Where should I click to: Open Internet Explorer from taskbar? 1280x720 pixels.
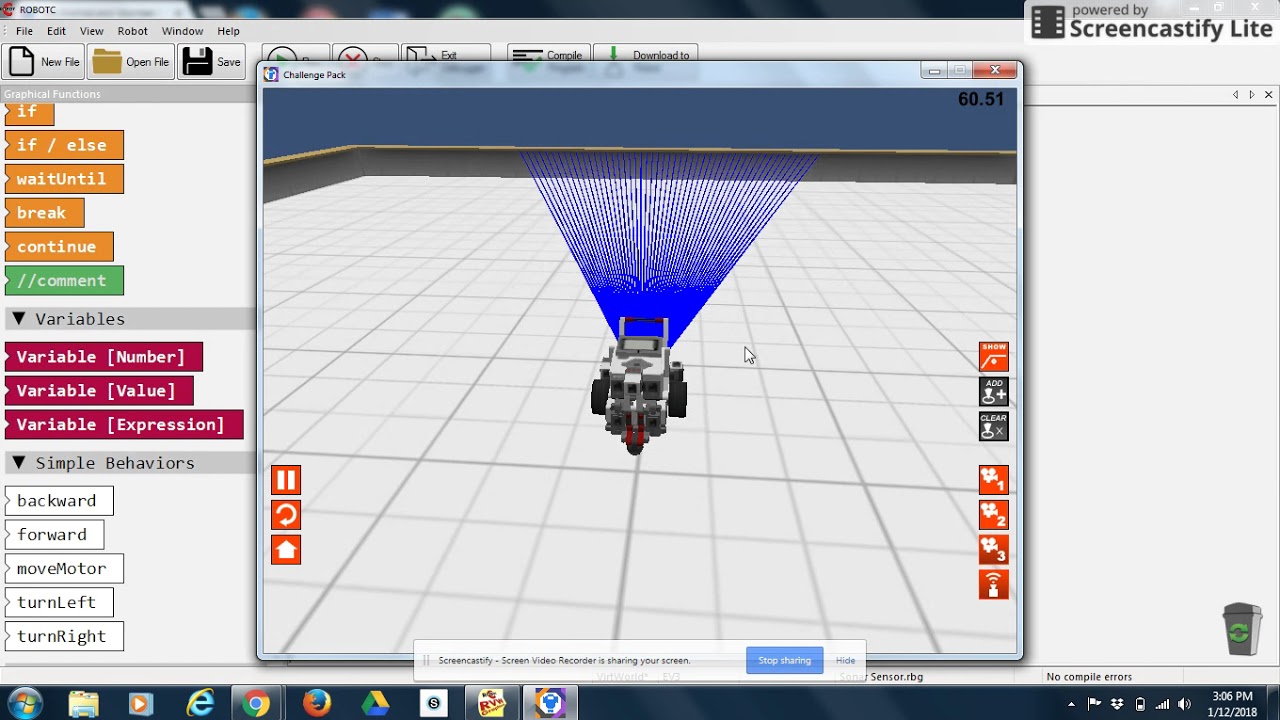pyautogui.click(x=200, y=704)
